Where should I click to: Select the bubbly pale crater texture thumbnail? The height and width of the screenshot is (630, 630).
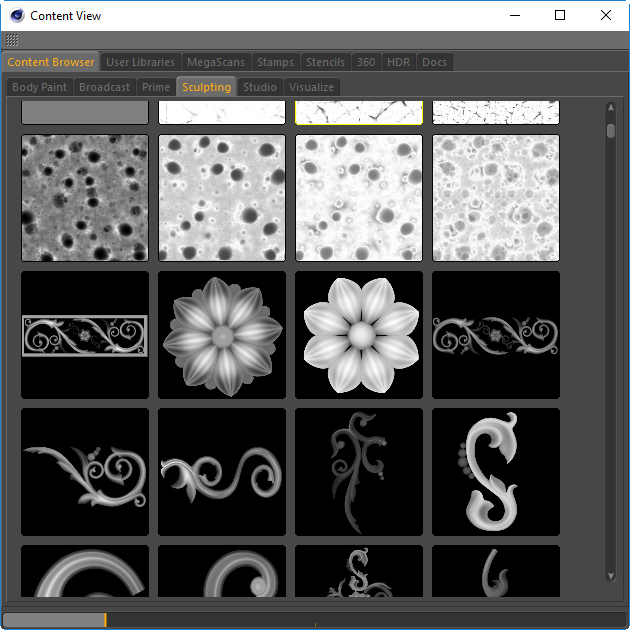[496, 198]
